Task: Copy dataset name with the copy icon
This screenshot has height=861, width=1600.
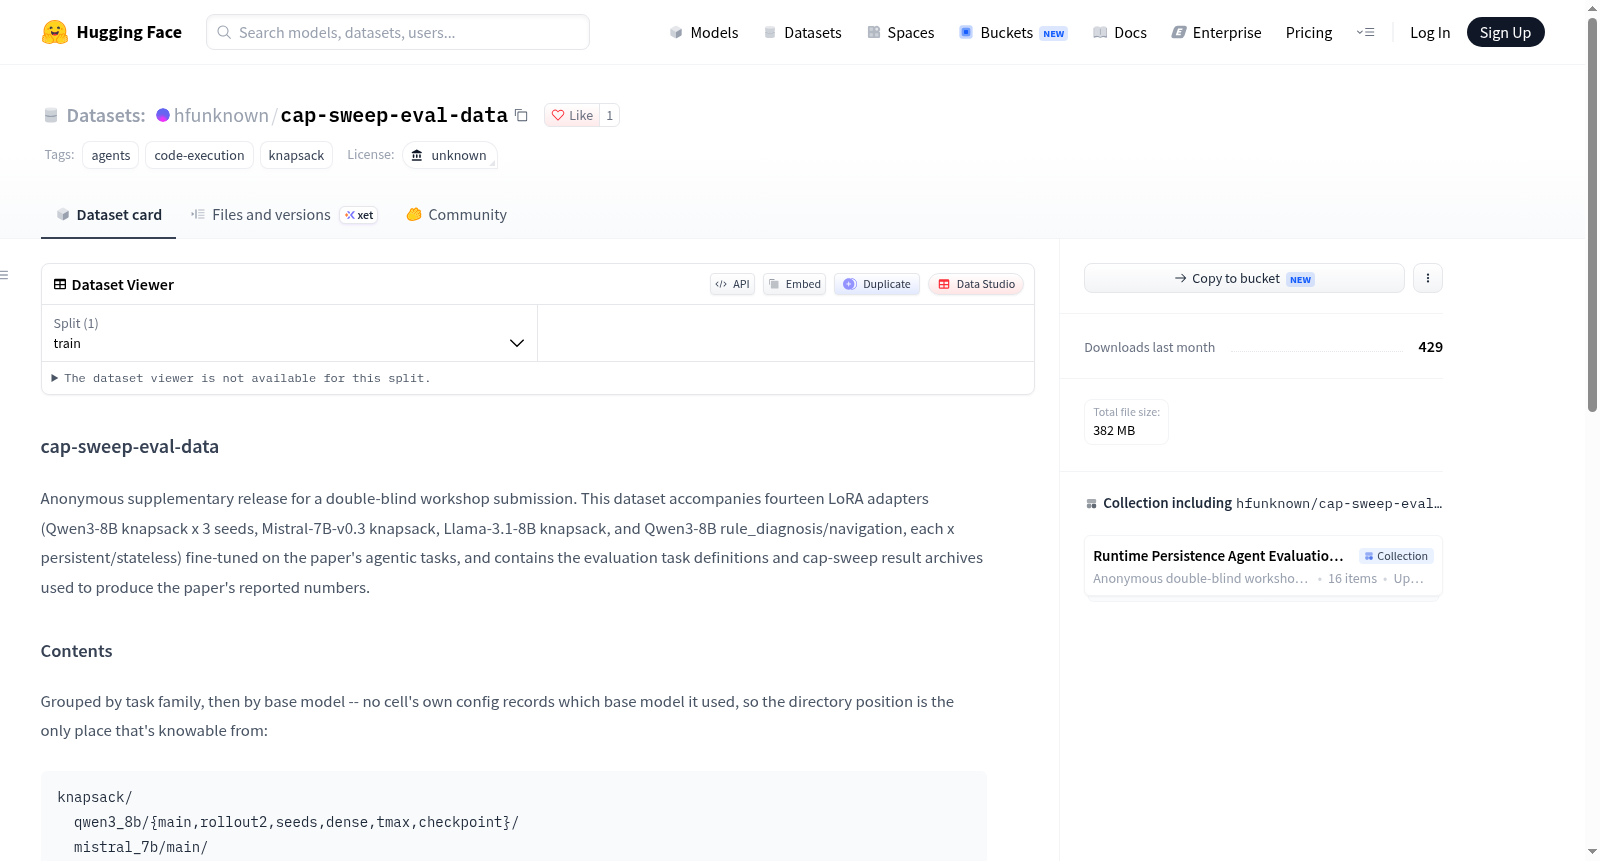Action: point(521,115)
